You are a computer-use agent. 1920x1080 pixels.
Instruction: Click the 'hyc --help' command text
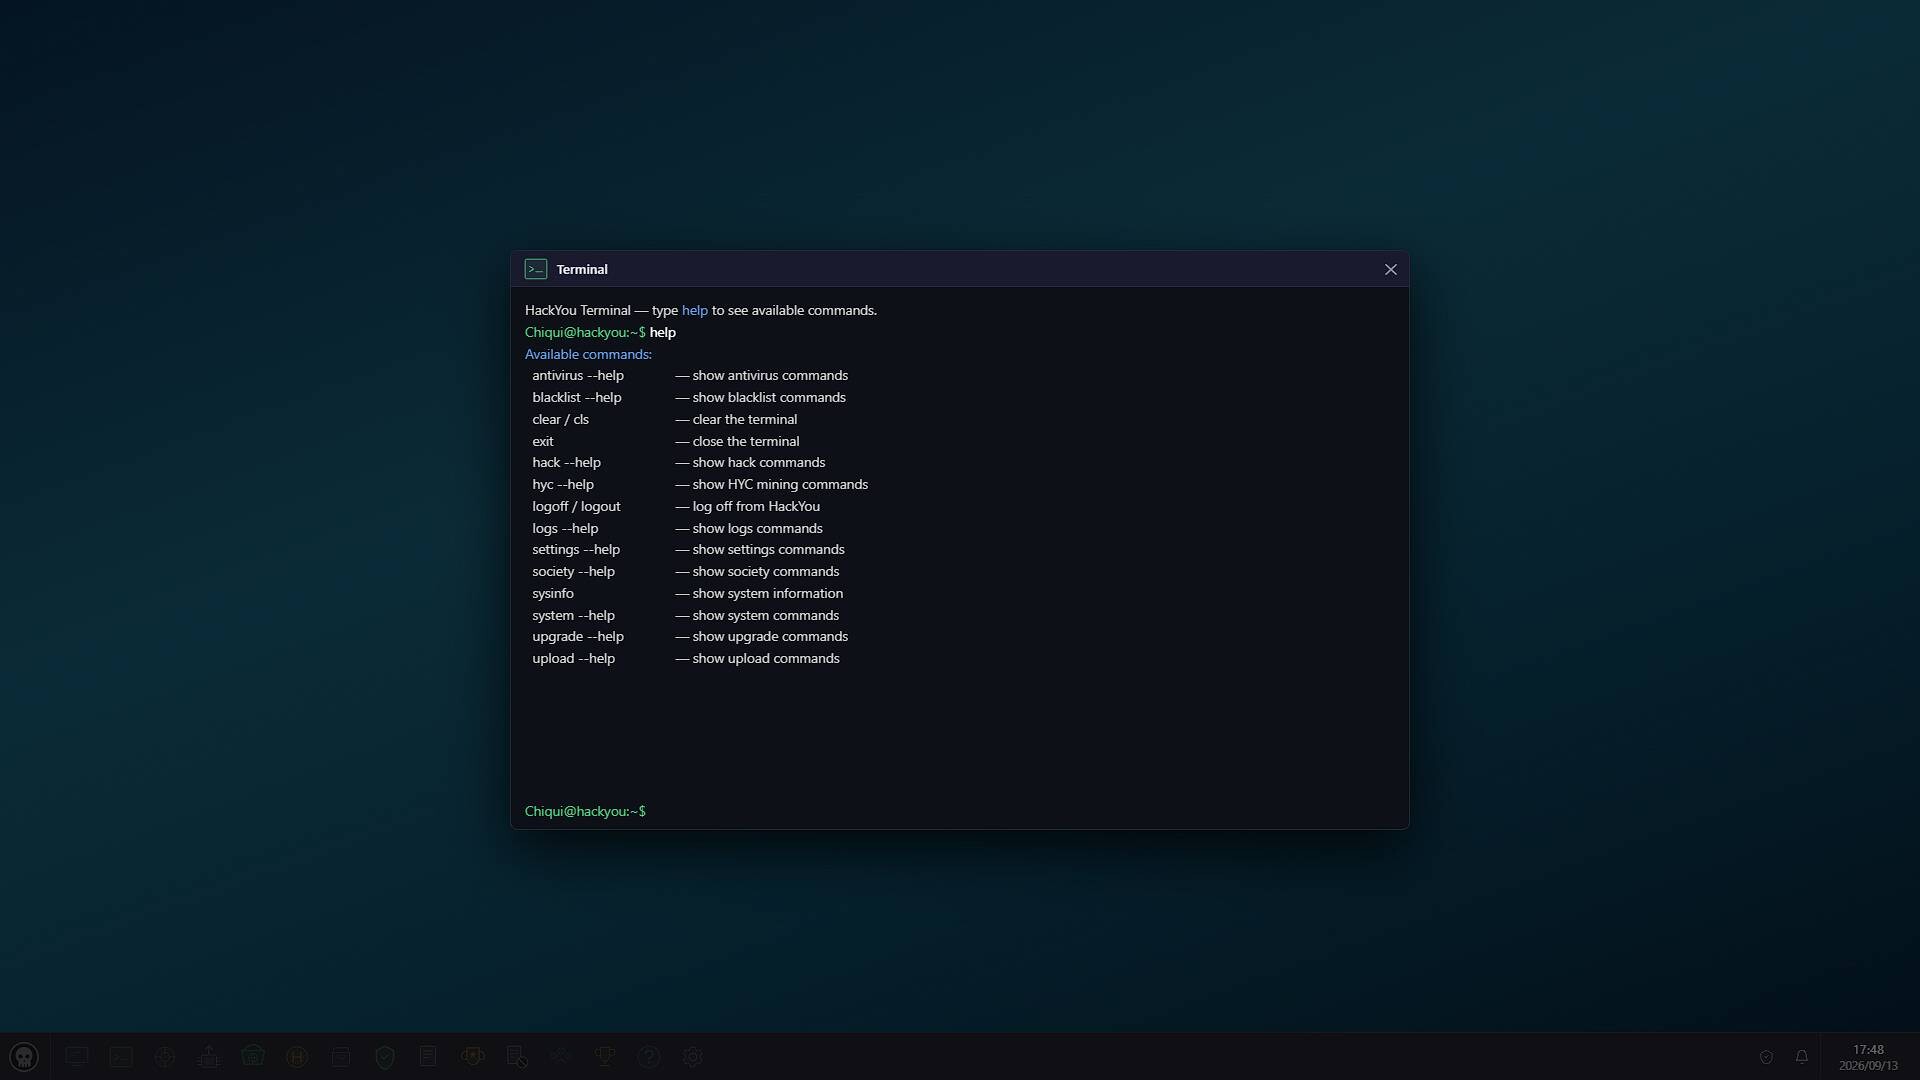563,484
